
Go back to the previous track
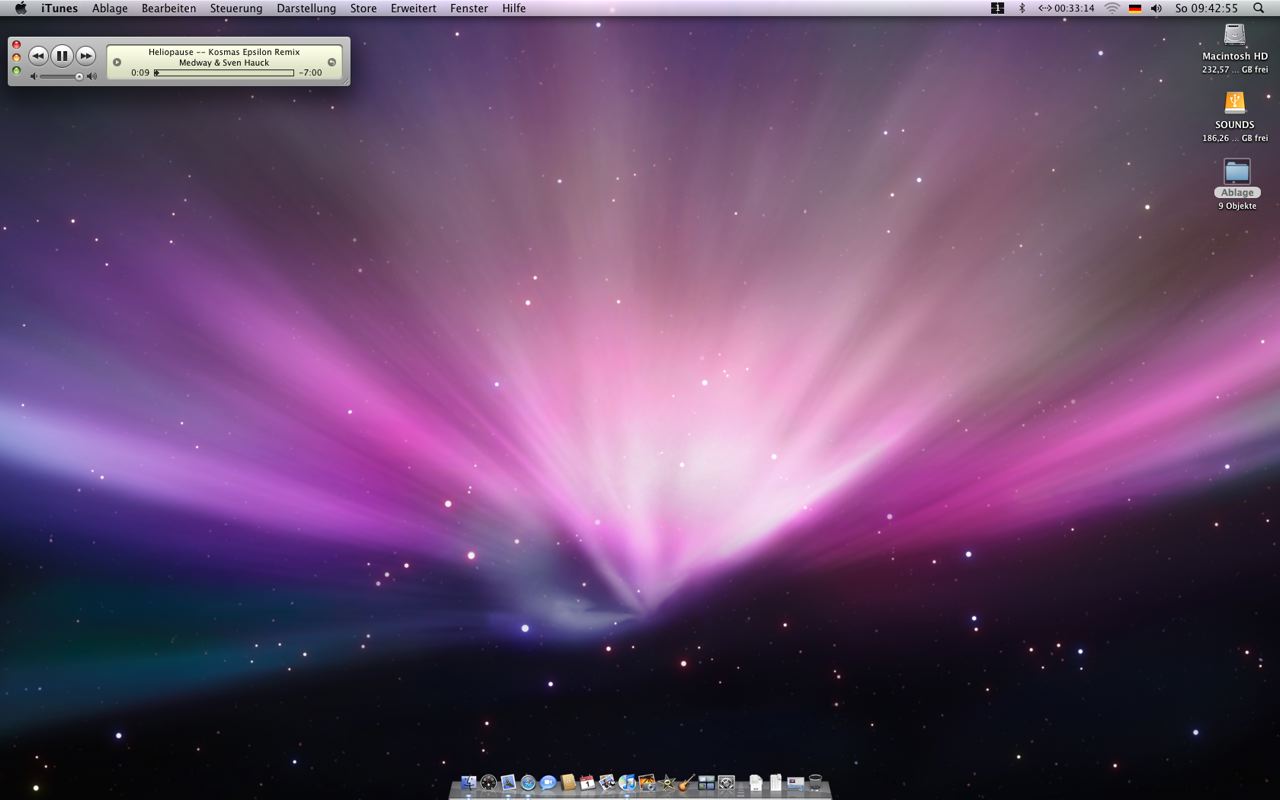(x=38, y=56)
